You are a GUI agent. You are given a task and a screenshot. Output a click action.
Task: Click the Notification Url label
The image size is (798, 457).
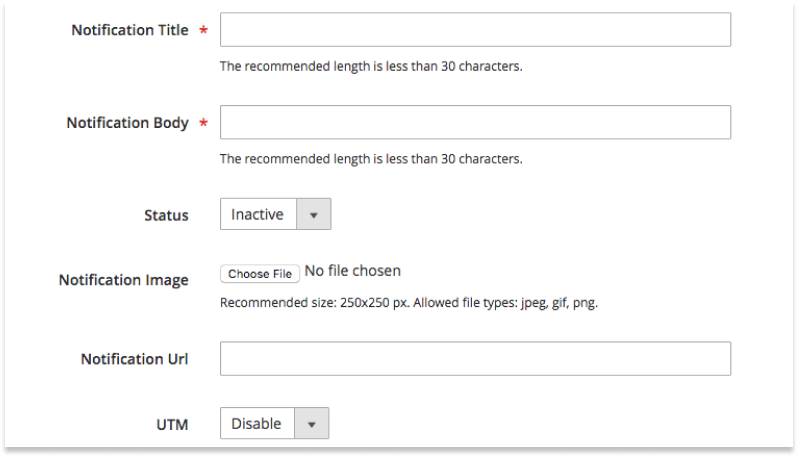(134, 359)
